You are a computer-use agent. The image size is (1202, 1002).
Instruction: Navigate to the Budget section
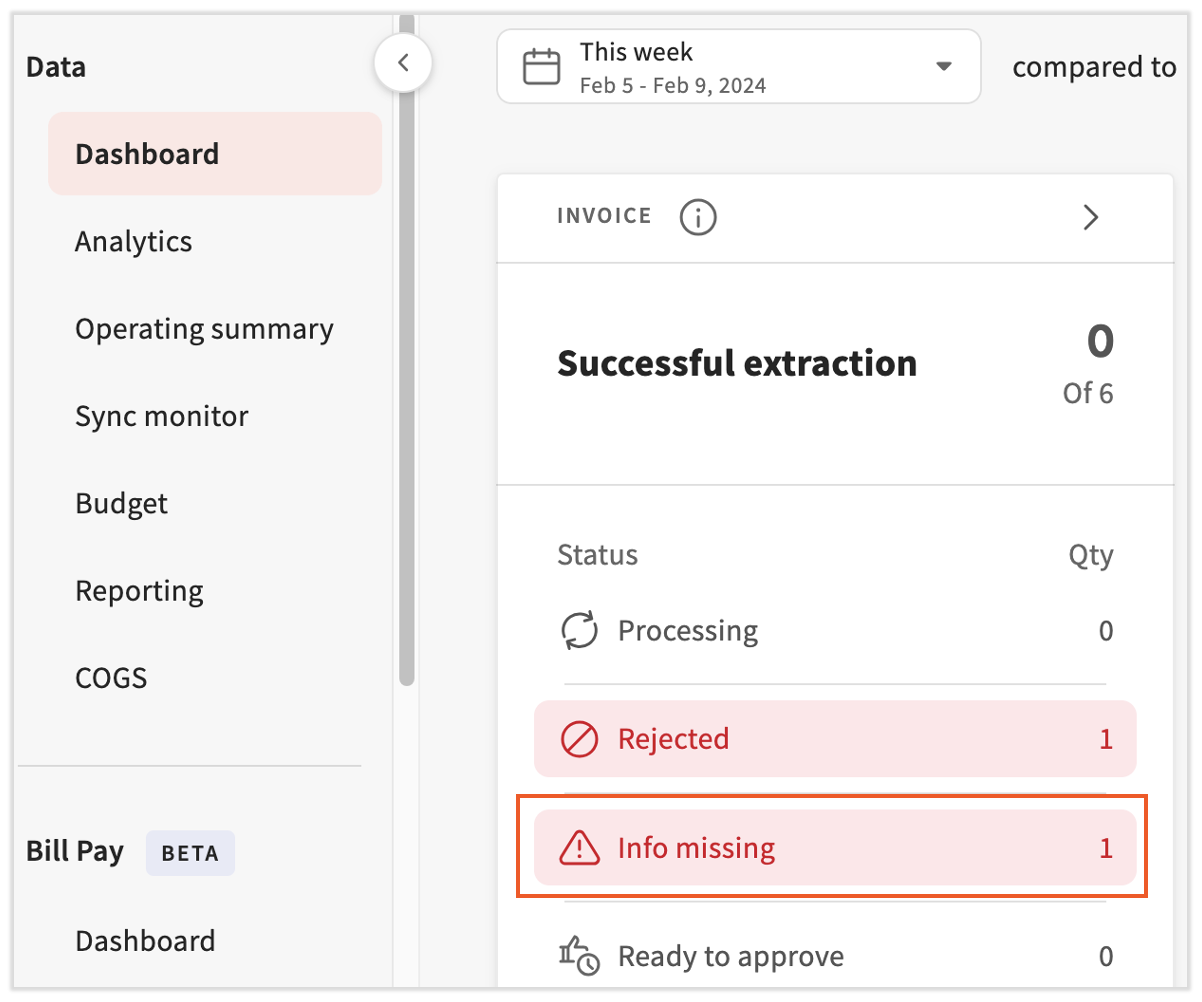click(121, 503)
